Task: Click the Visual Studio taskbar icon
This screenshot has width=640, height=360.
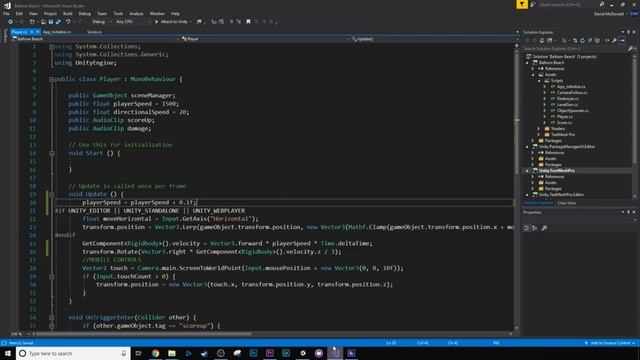Action: (x=335, y=353)
